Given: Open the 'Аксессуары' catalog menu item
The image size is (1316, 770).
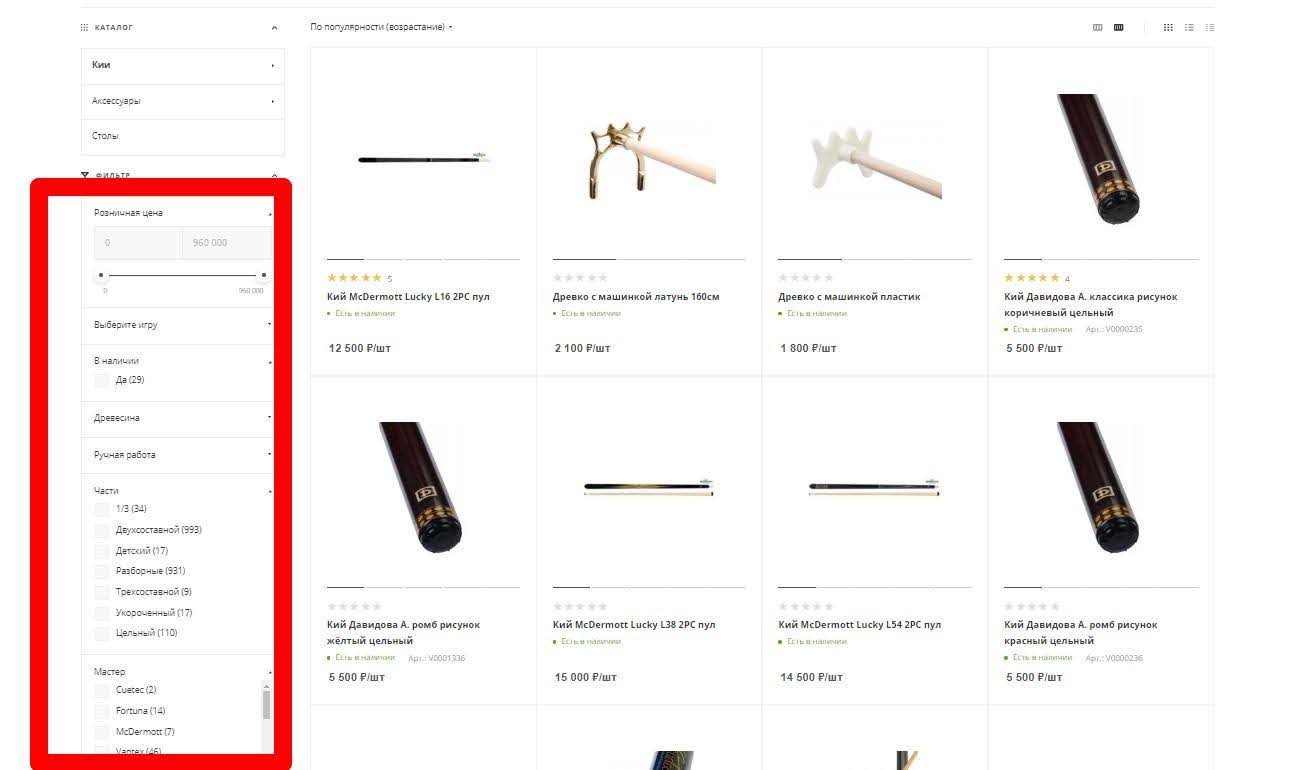Looking at the screenshot, I should pos(182,101).
